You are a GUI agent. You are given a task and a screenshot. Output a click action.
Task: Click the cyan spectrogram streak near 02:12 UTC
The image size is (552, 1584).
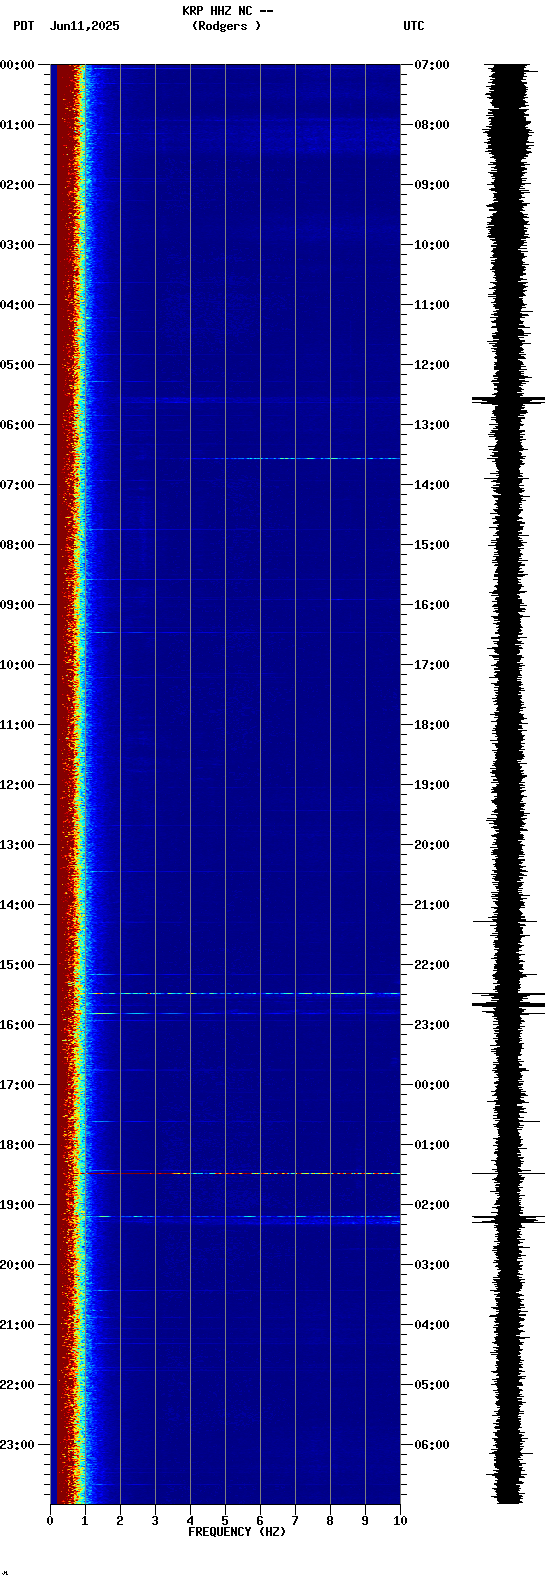click(245, 1217)
